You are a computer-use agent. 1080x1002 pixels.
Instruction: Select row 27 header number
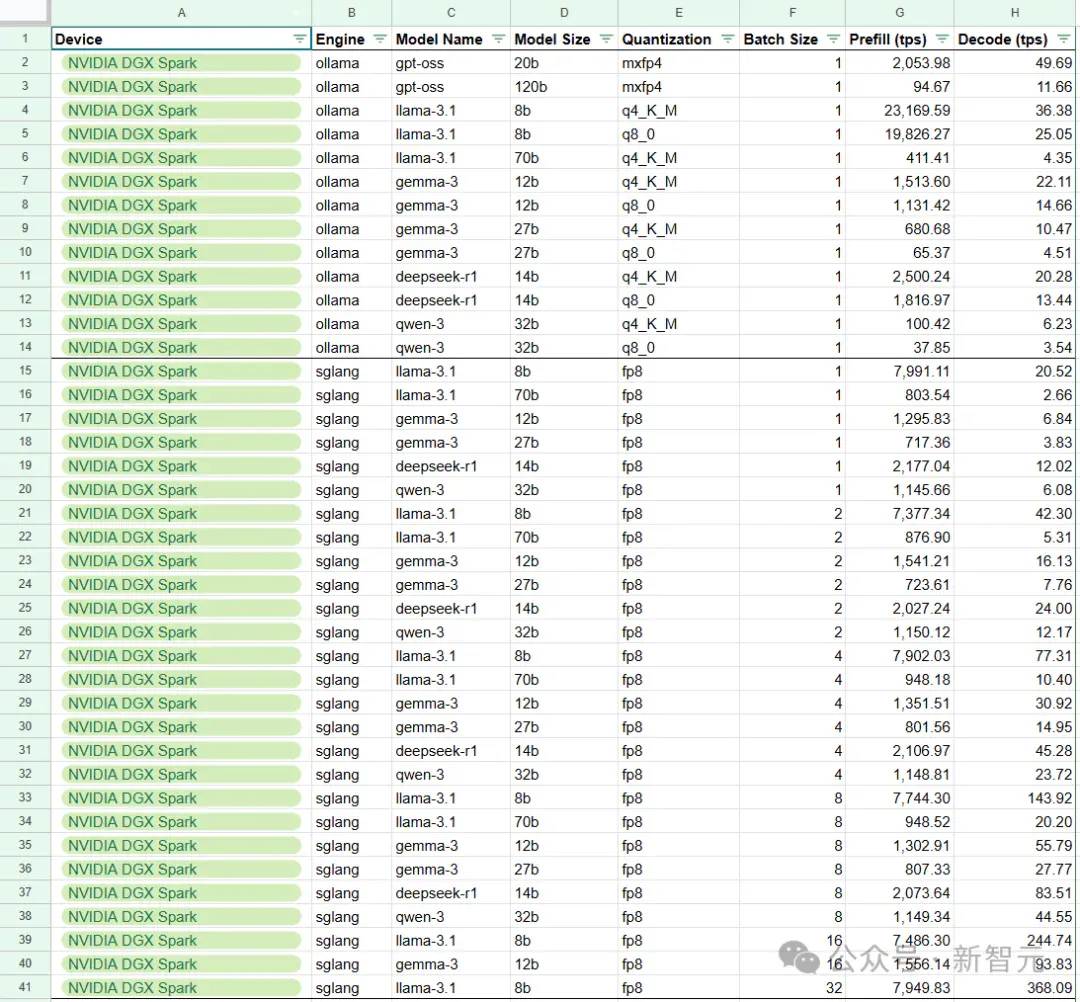point(25,655)
